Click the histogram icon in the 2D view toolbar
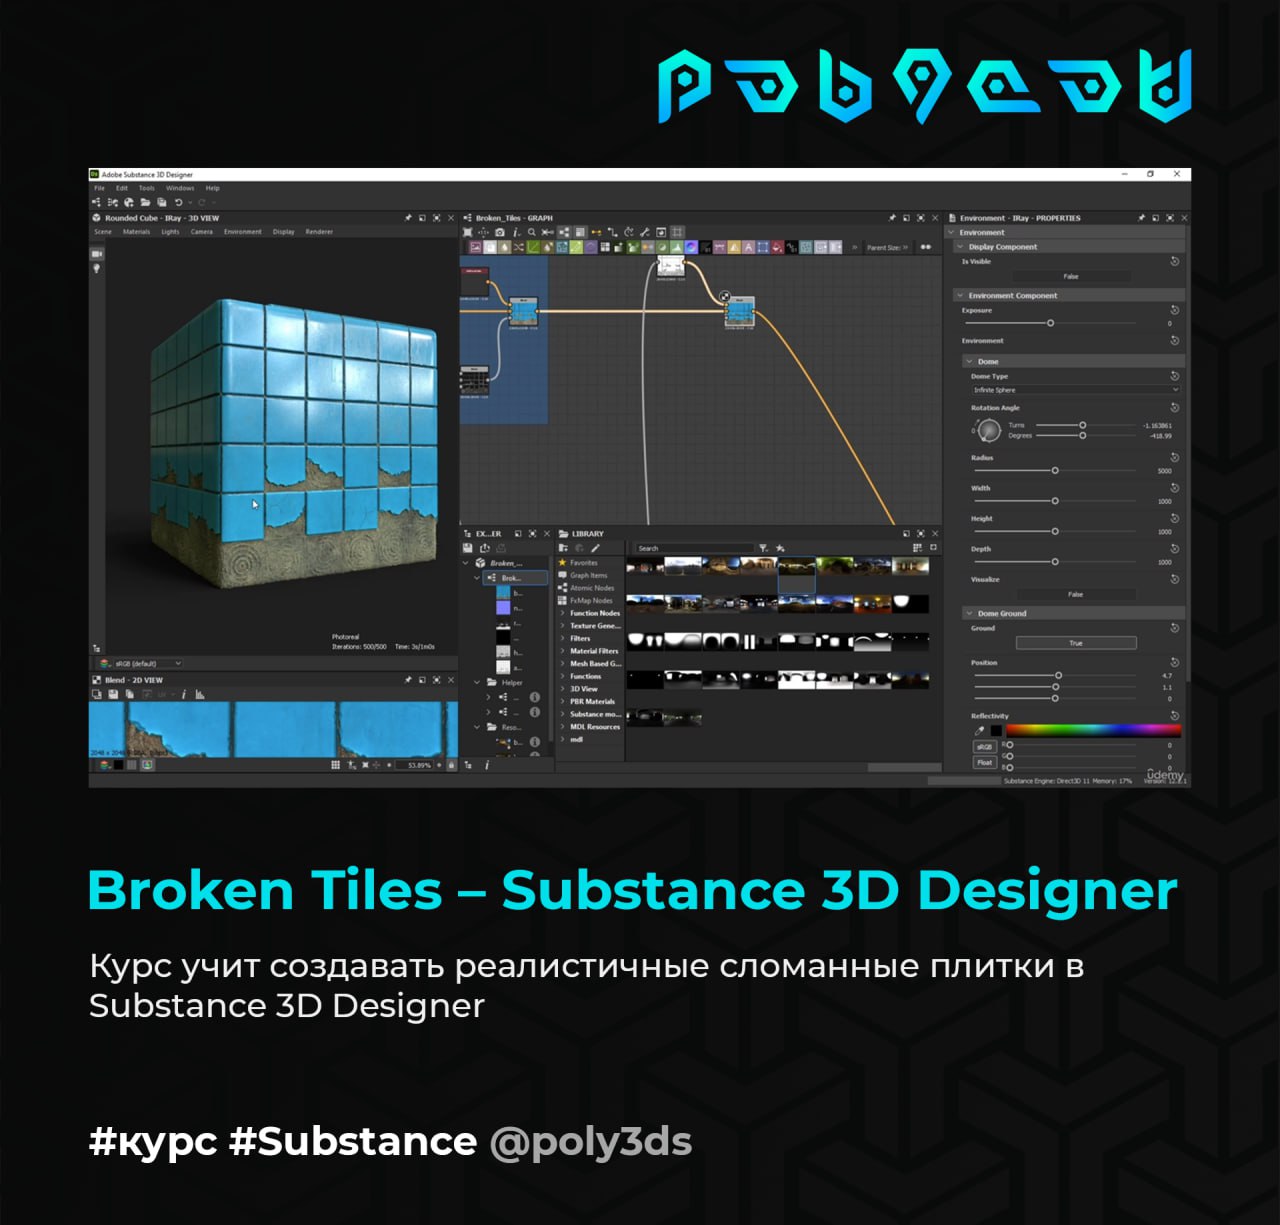The height and width of the screenshot is (1225, 1280). [x=200, y=694]
